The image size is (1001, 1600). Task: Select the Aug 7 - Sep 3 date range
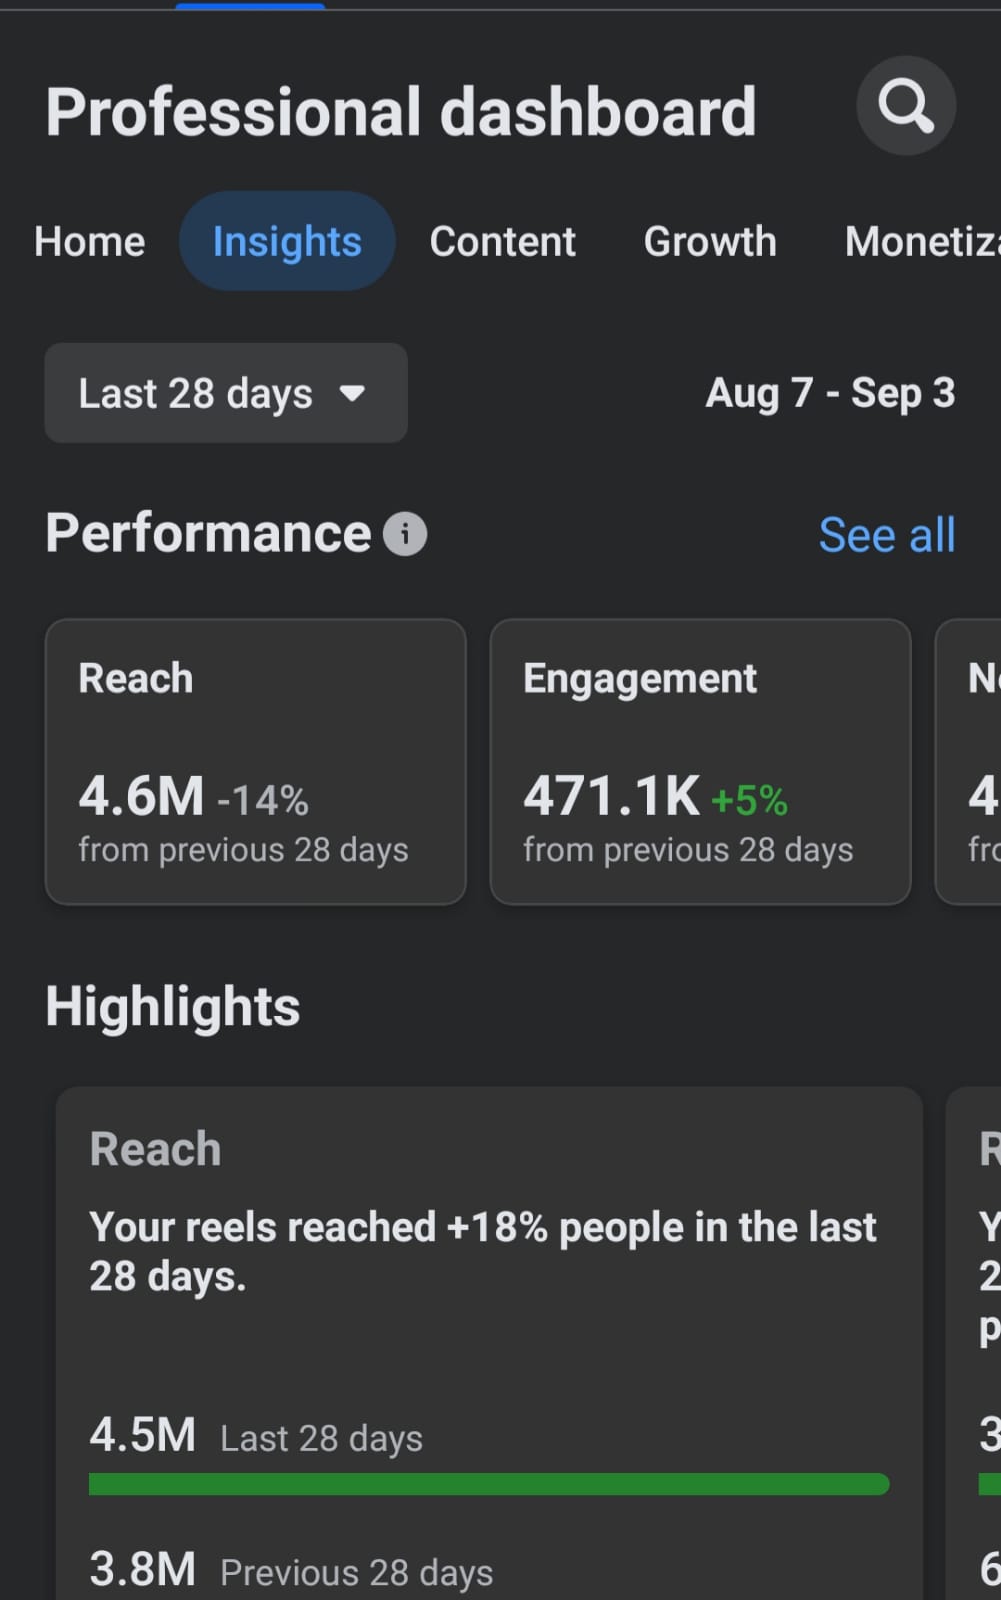[830, 393]
